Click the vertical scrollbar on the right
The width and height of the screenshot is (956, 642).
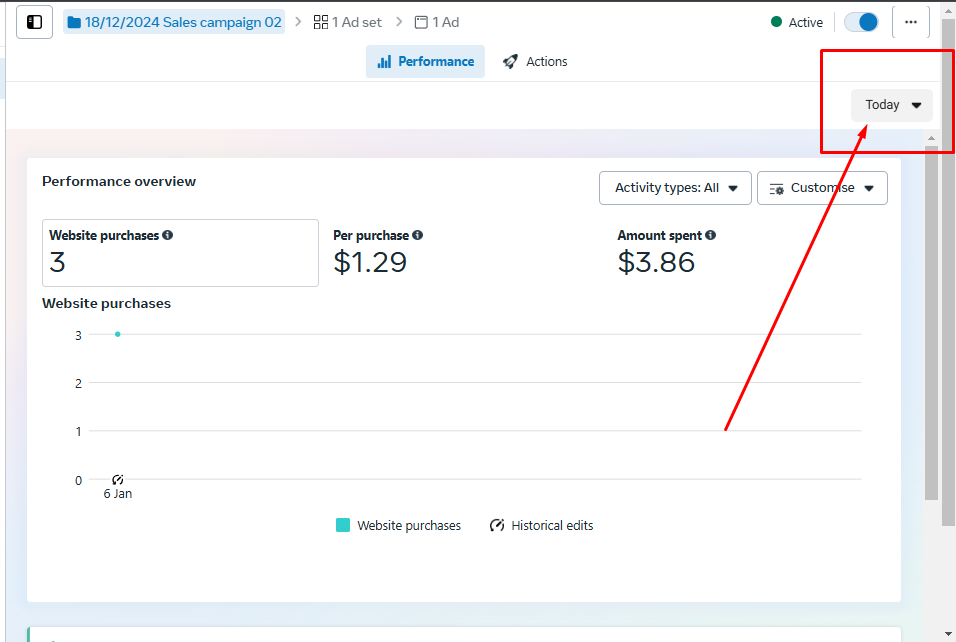pos(932,320)
